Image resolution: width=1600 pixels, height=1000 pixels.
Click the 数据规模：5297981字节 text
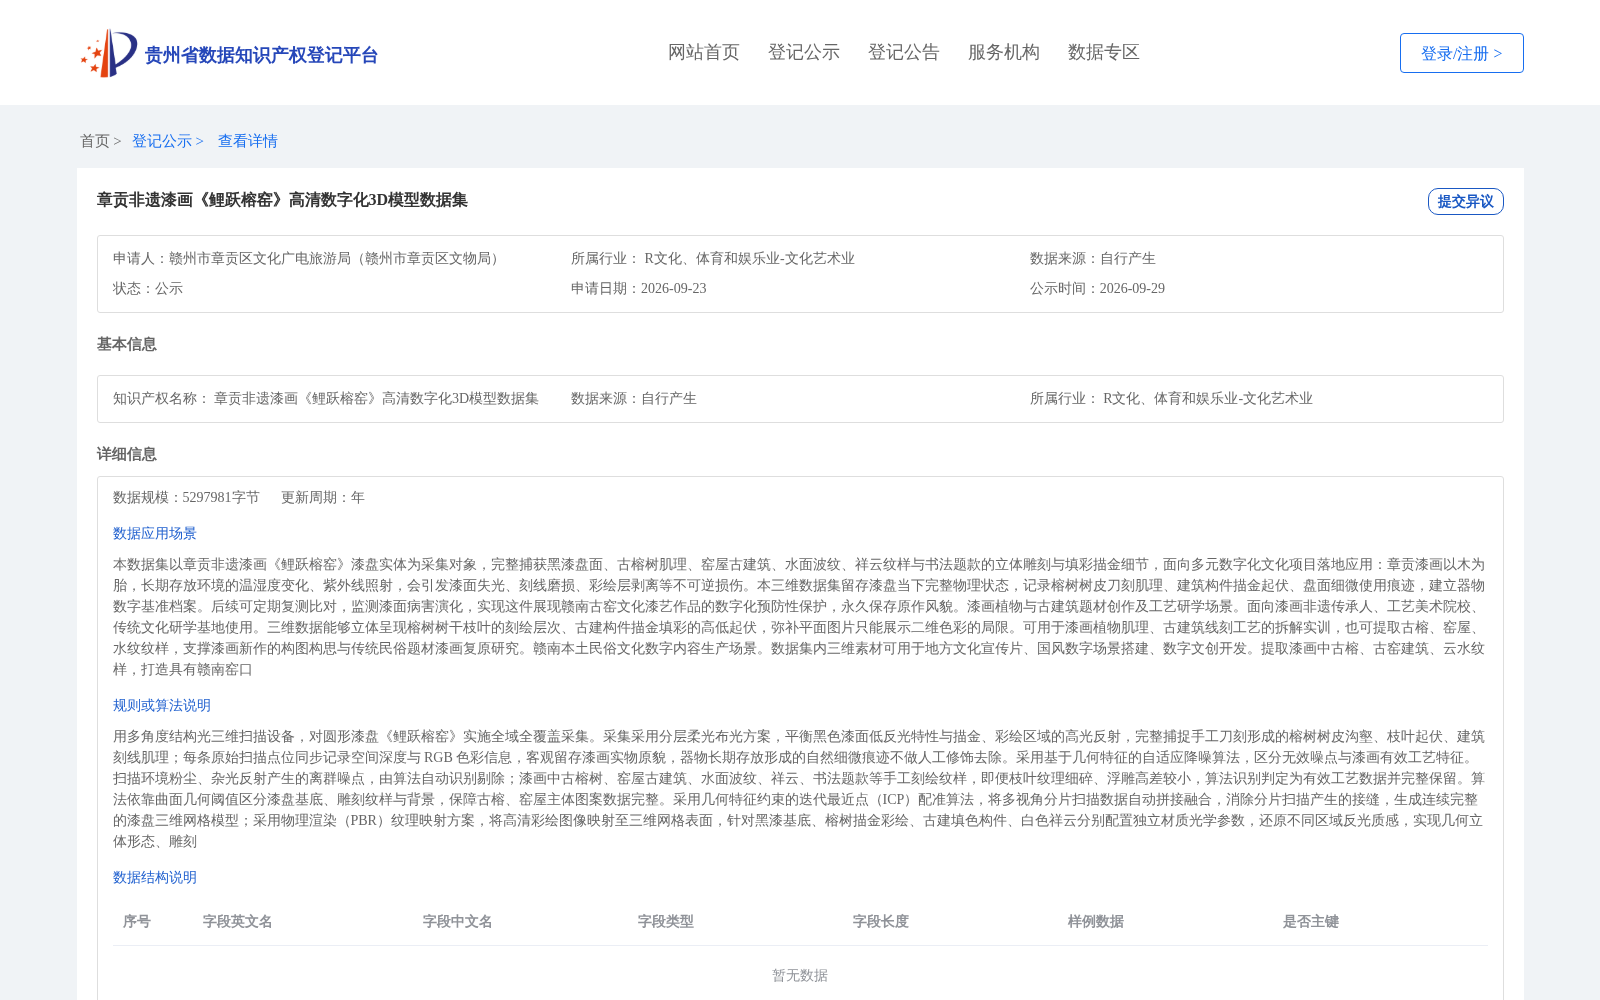186,497
